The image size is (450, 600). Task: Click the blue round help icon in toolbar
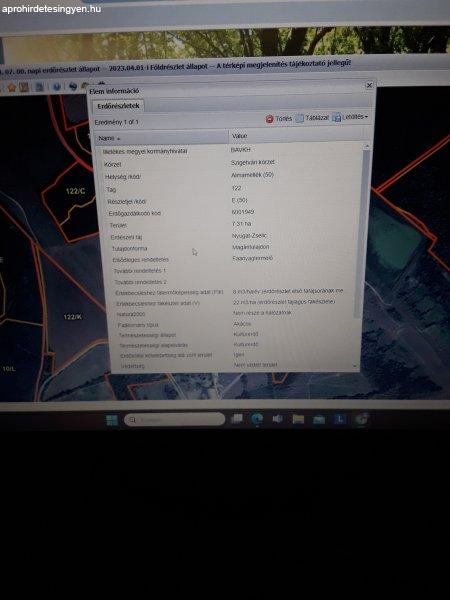click(x=57, y=87)
